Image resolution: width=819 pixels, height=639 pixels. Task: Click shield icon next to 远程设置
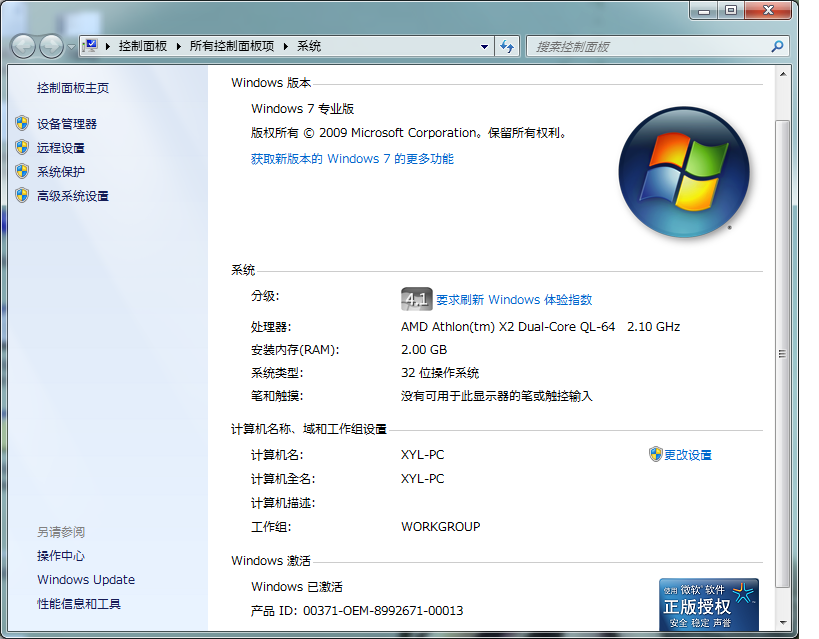pyautogui.click(x=22, y=147)
